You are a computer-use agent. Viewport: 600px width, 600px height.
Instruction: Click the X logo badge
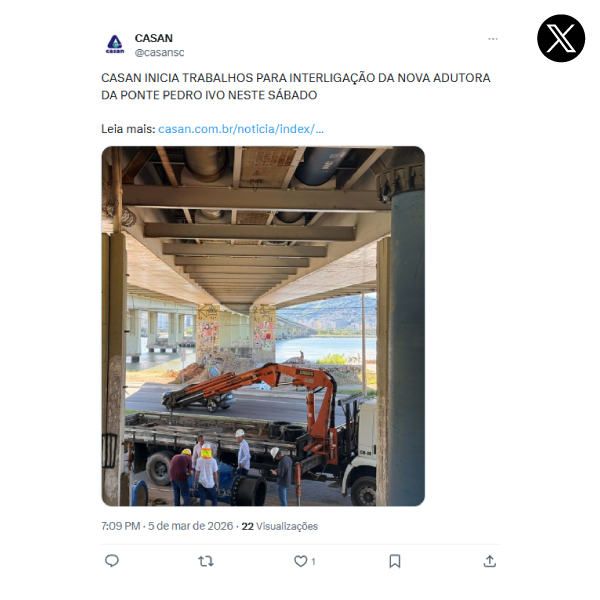561,38
